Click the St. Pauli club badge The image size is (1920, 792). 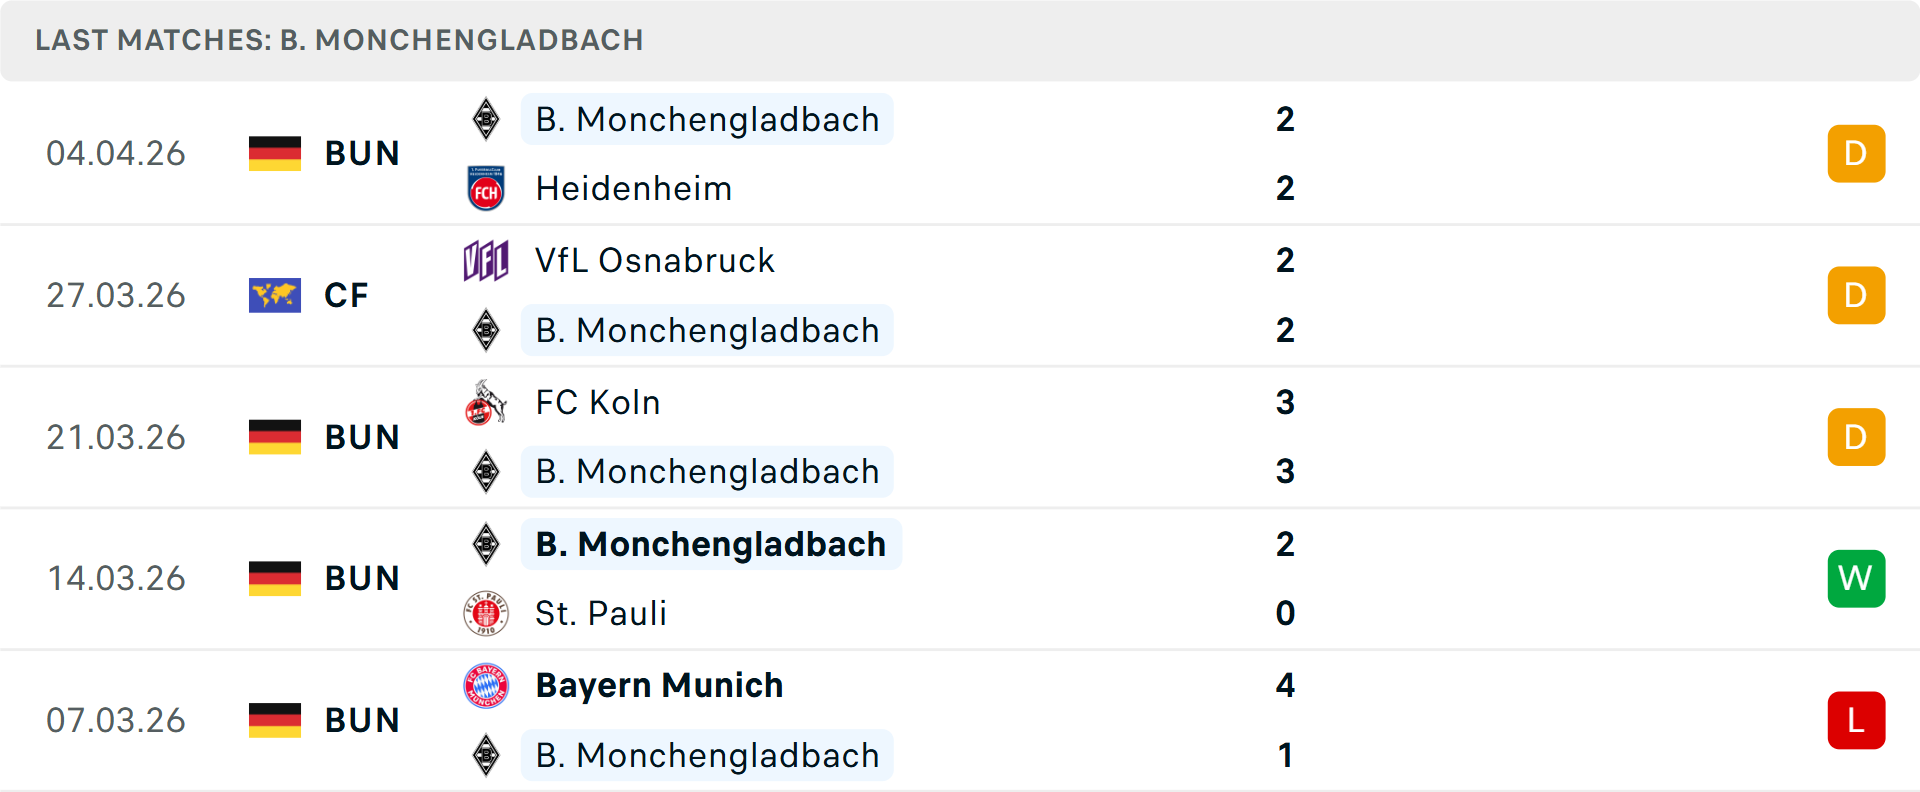487,613
